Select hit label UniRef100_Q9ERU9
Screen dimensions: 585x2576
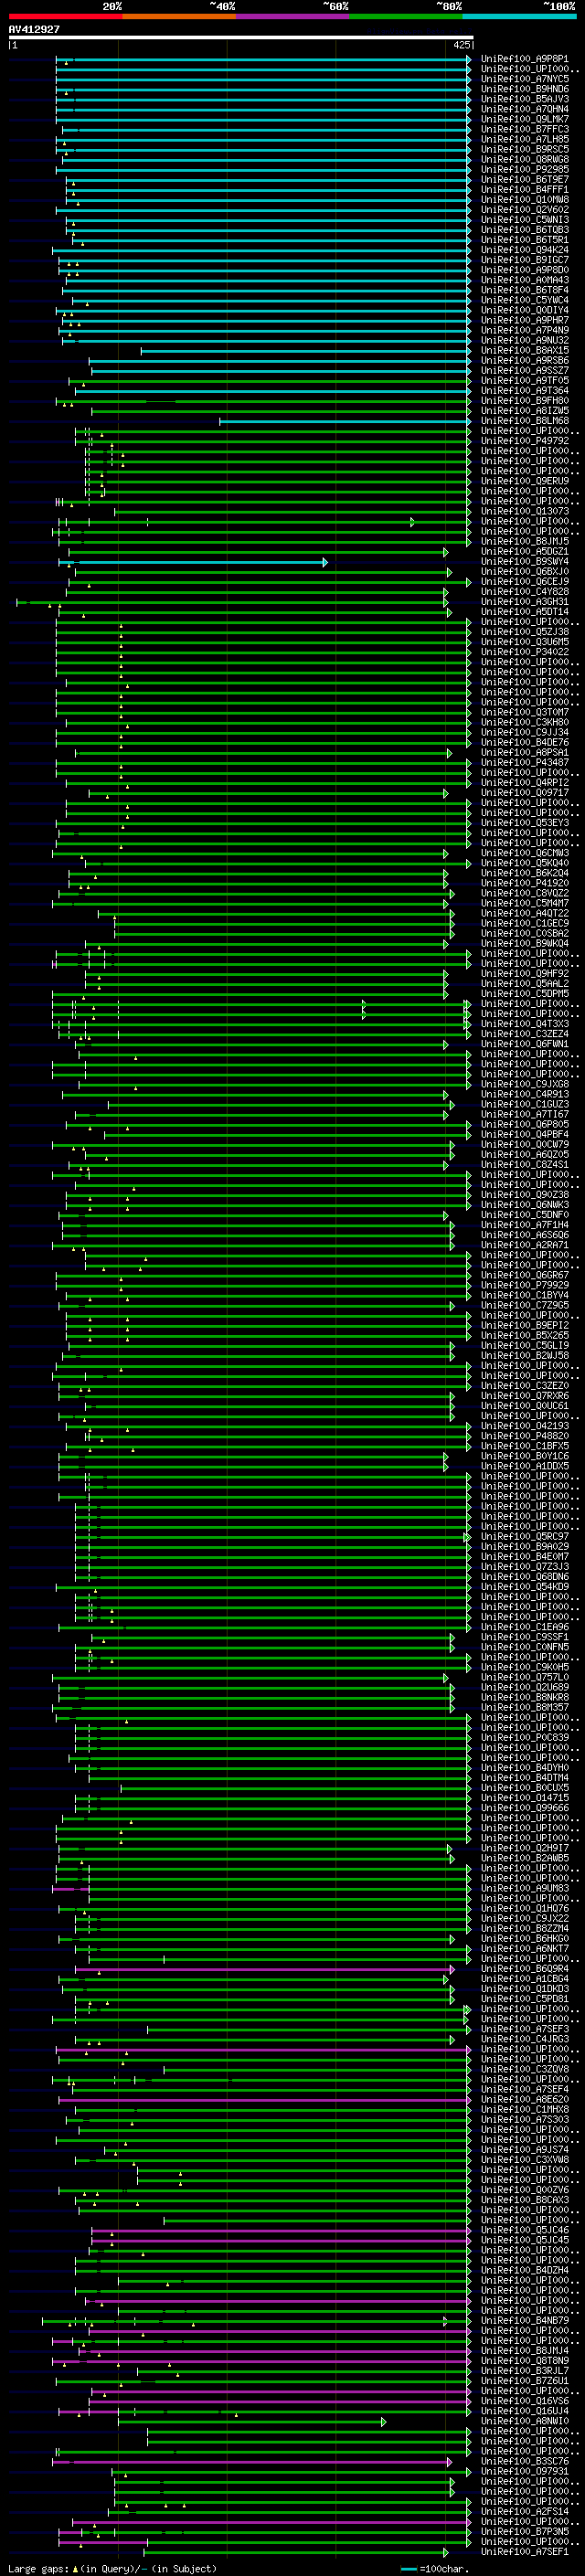pyautogui.click(x=525, y=481)
